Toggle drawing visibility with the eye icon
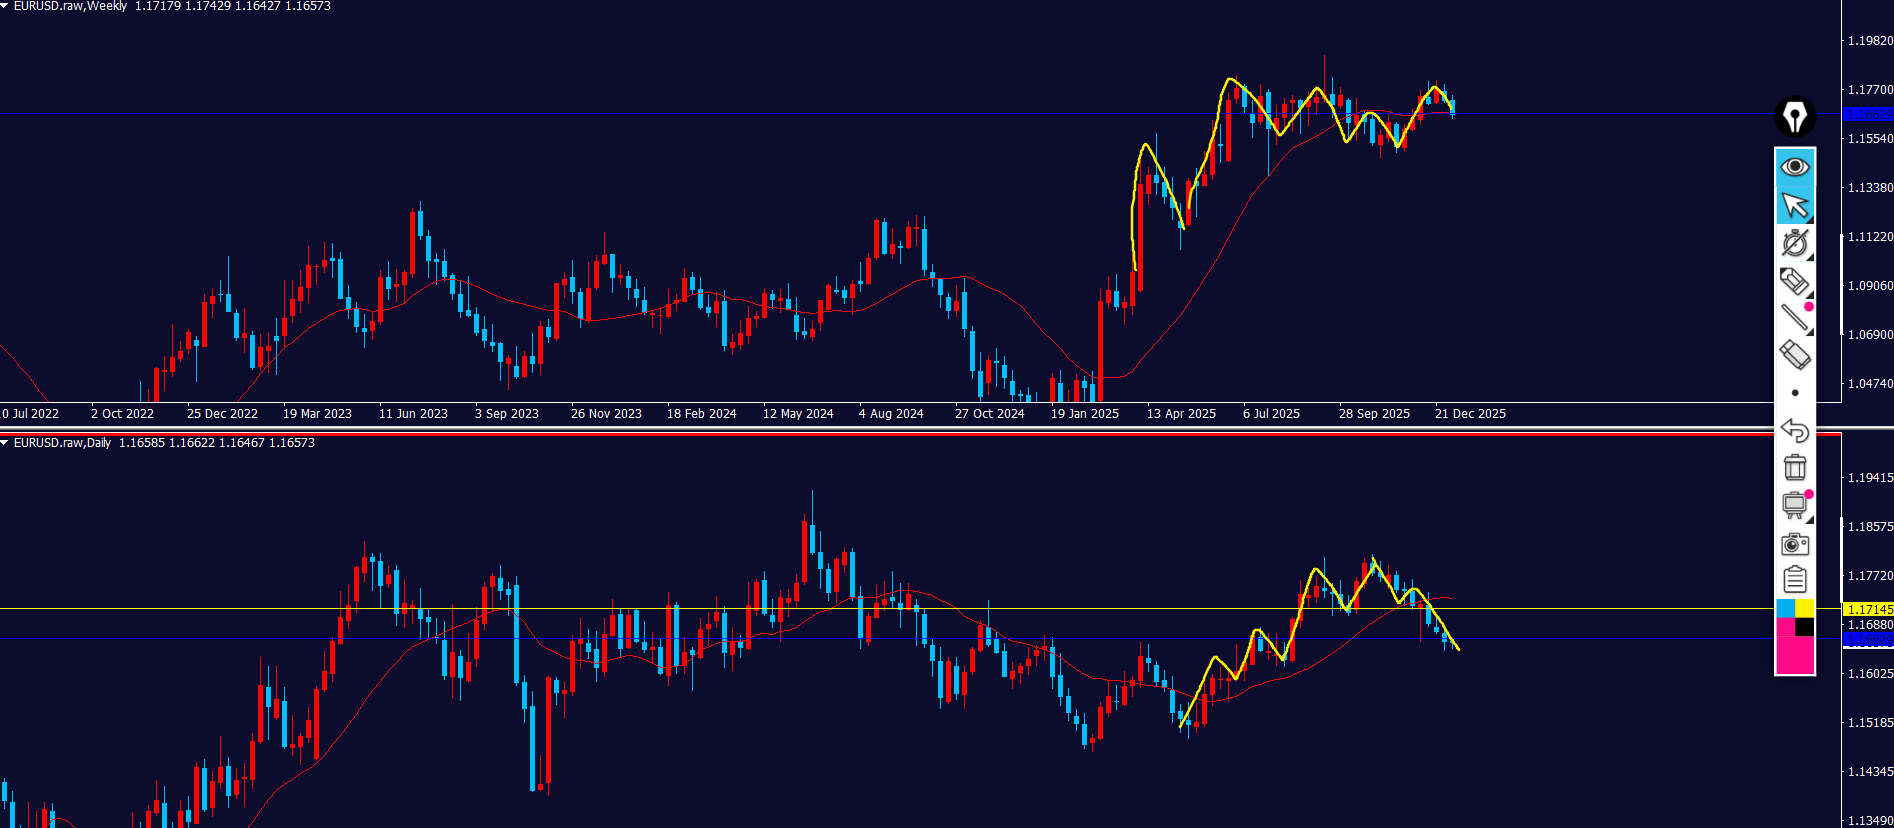Image resolution: width=1894 pixels, height=828 pixels. coord(1795,166)
